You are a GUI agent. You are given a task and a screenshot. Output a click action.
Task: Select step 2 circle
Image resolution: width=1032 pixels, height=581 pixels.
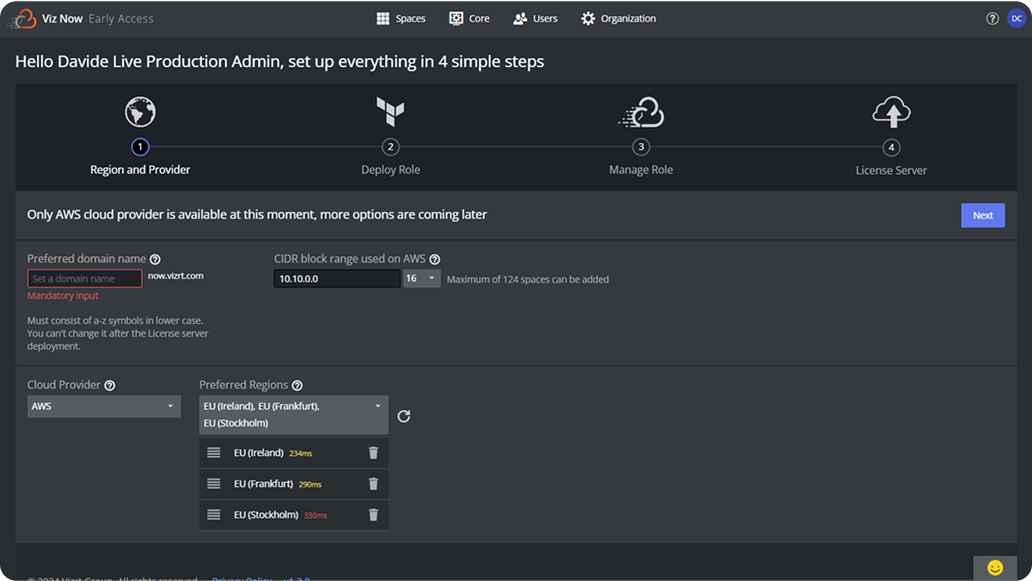390,147
